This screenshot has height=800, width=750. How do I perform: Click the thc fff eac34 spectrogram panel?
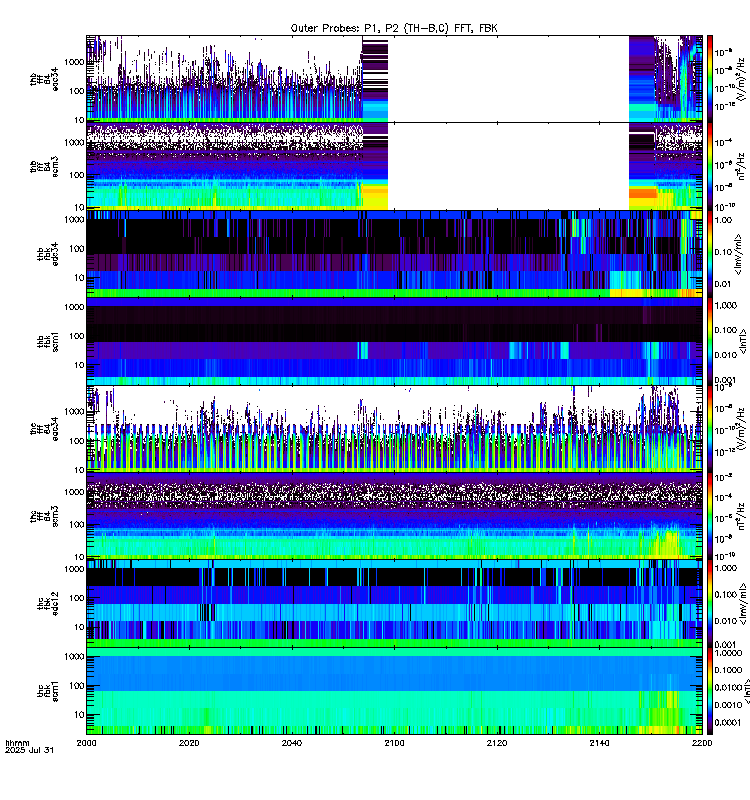(394, 429)
